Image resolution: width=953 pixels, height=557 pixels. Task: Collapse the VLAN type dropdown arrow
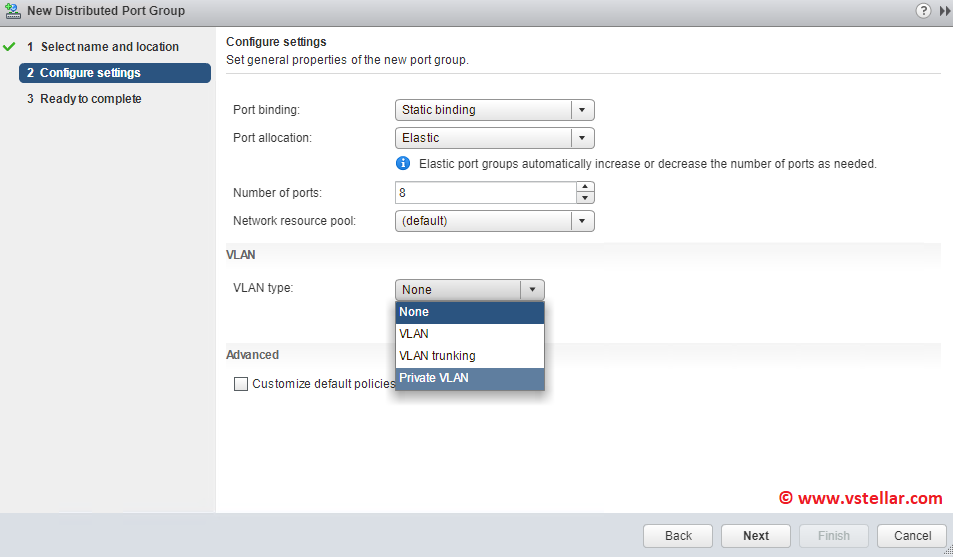point(533,290)
